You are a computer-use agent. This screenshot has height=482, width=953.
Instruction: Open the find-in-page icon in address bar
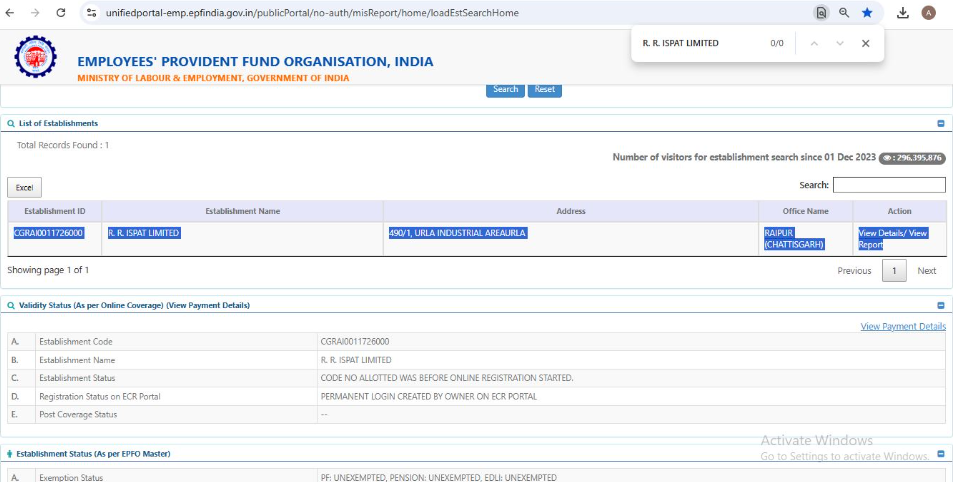(821, 12)
